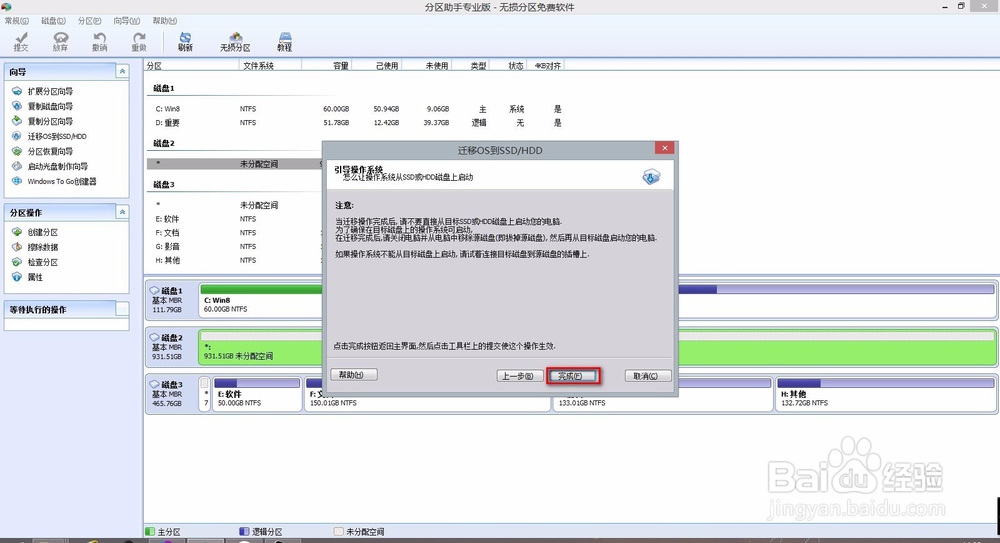This screenshot has width=1000, height=543.
Task: Launch the 复制磁盘向导 wizard icon
Action: click(17, 106)
